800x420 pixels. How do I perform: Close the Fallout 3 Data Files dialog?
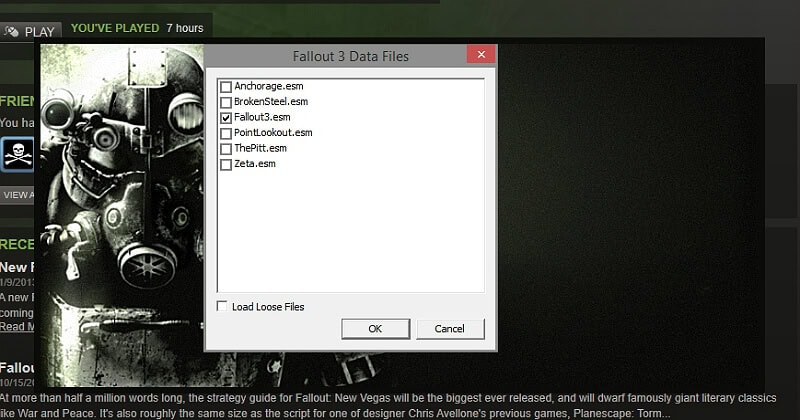click(481, 55)
